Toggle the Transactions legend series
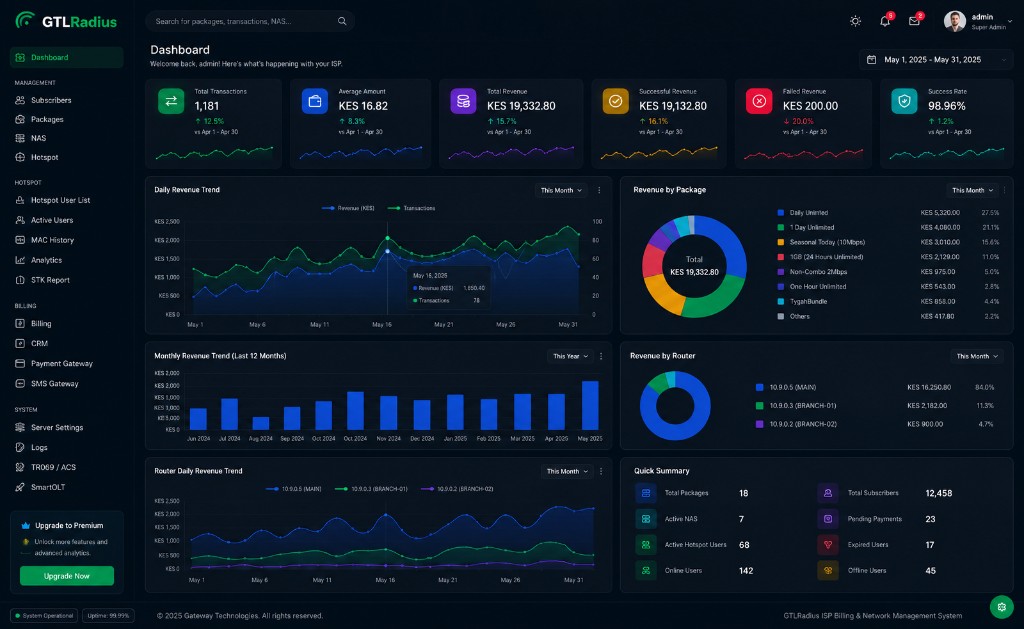This screenshot has width=1024, height=629. 411,208
